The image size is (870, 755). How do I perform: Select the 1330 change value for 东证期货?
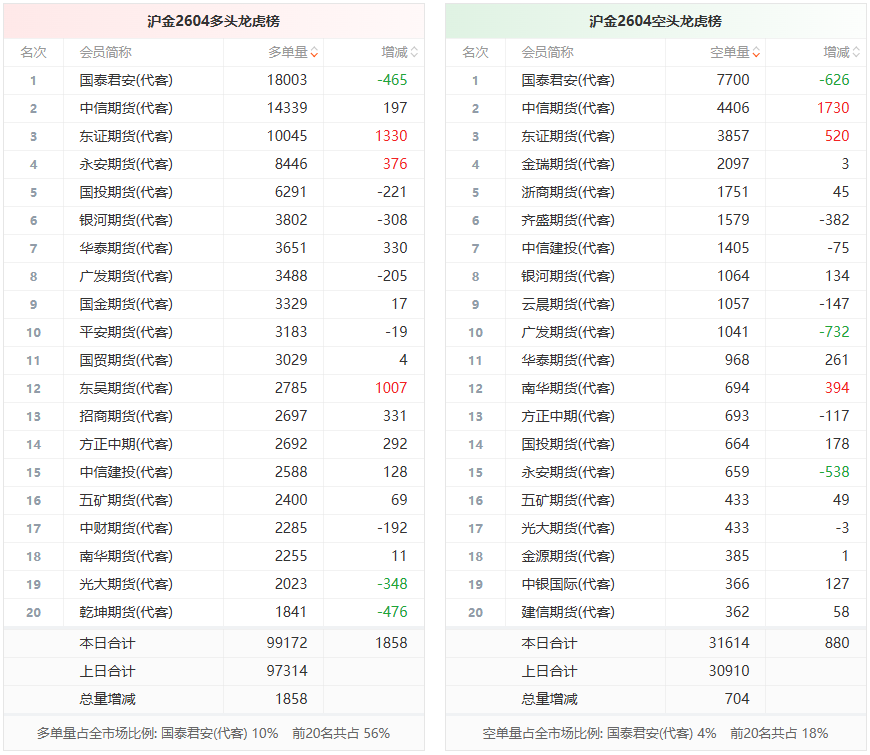tap(391, 136)
